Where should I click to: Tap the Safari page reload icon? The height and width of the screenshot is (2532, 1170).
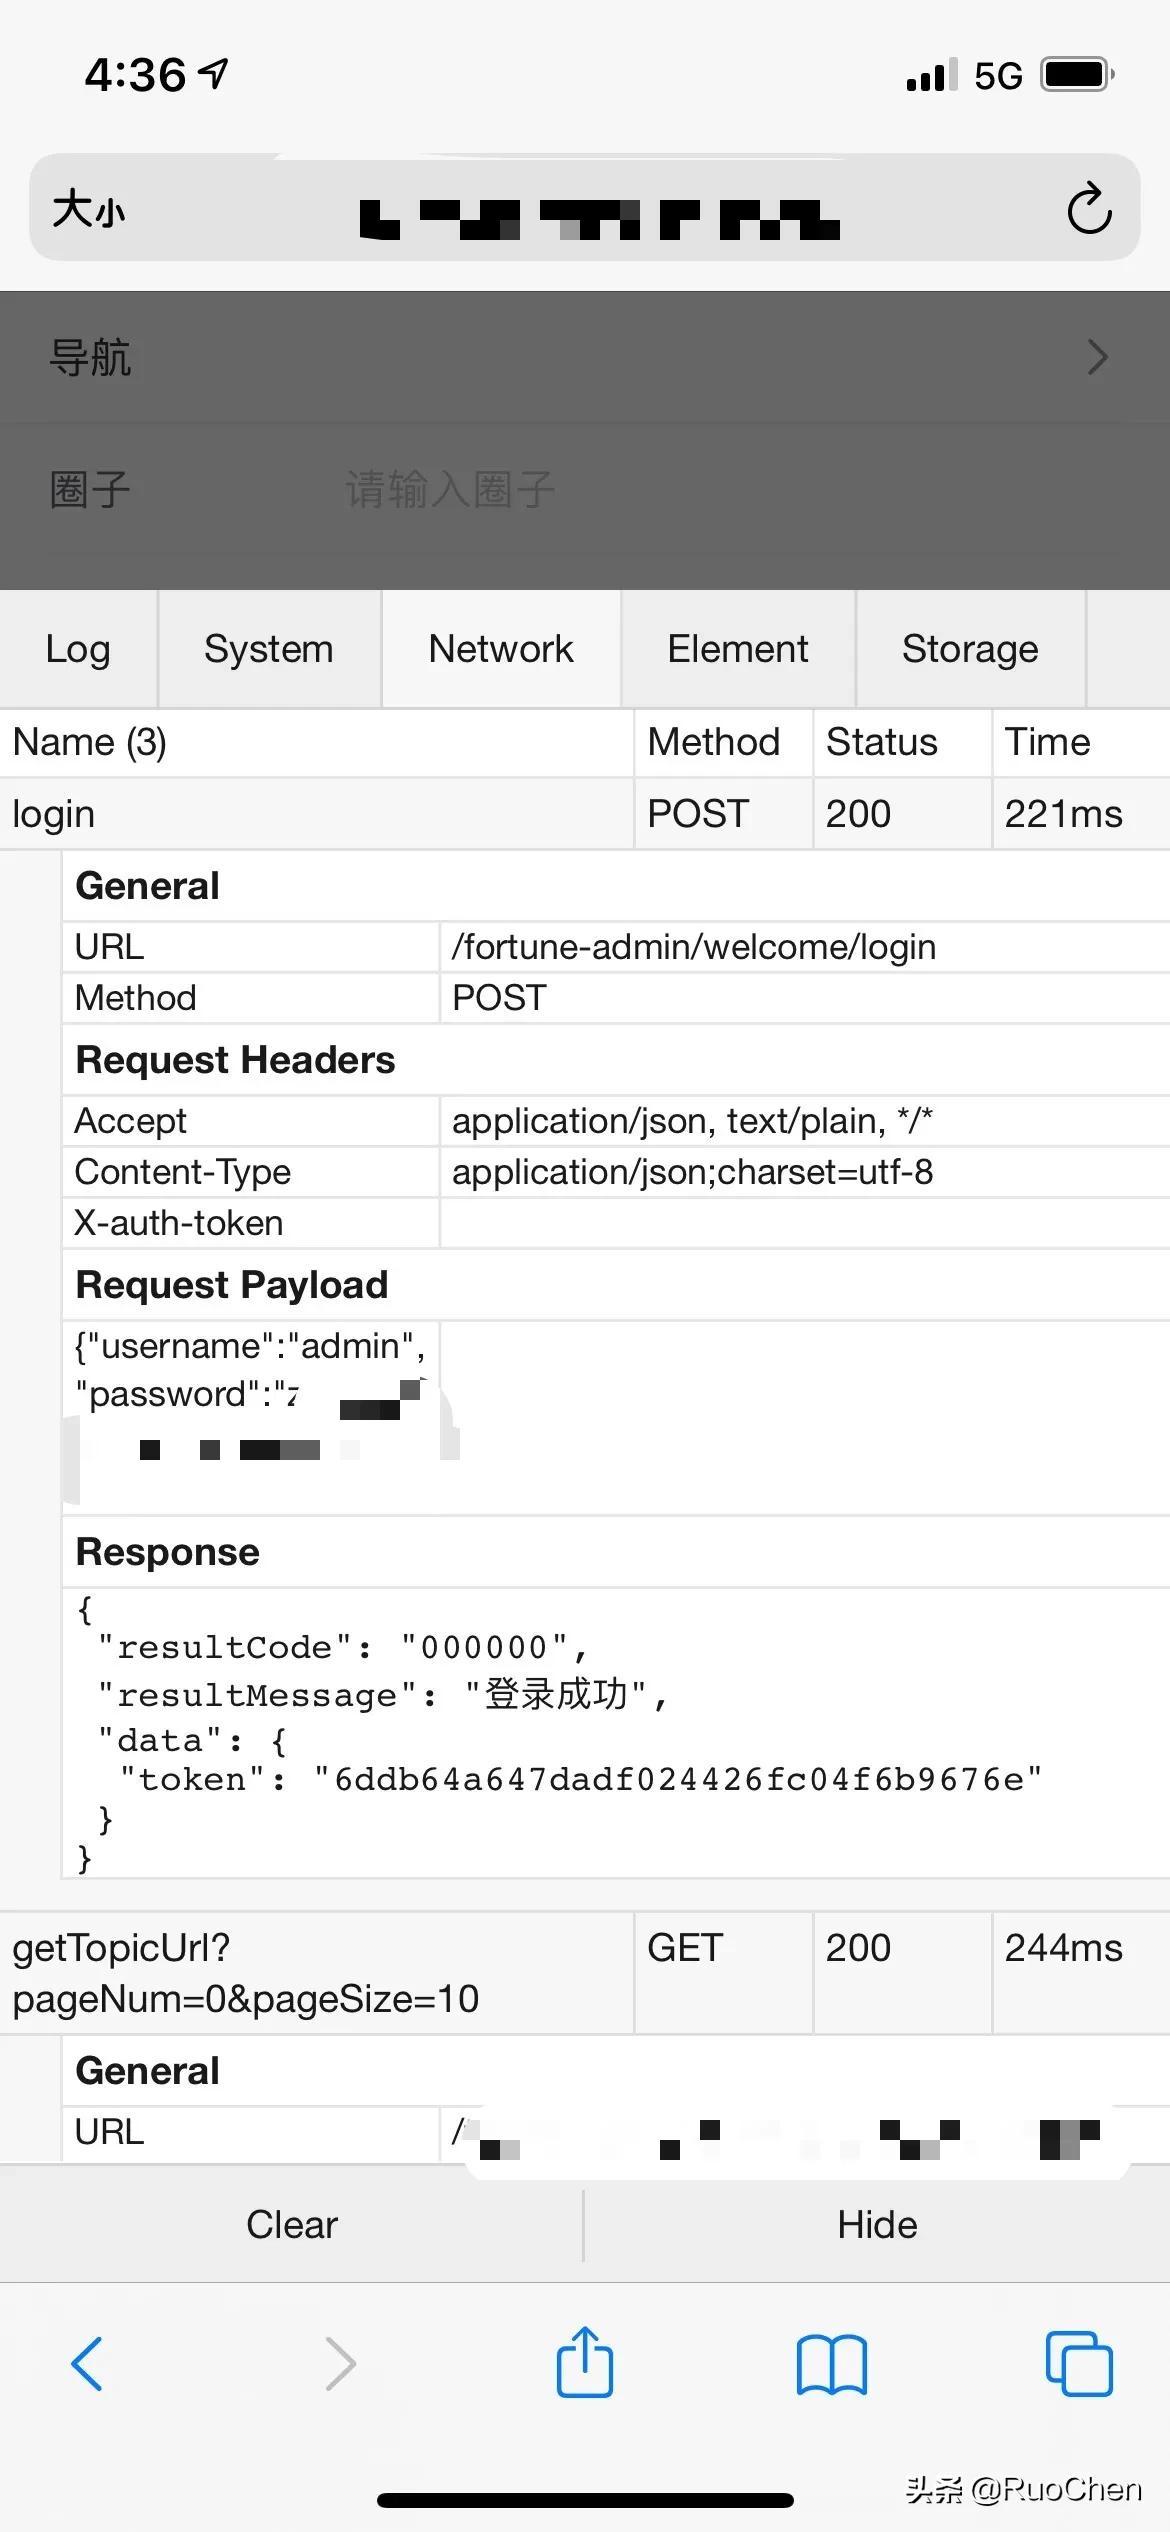(x=1089, y=209)
